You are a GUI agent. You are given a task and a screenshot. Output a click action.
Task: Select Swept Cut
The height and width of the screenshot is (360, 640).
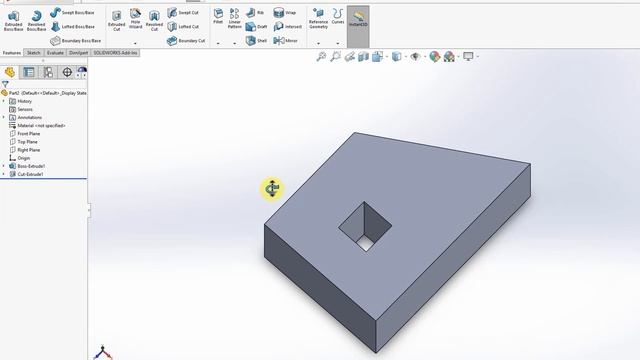coord(183,13)
